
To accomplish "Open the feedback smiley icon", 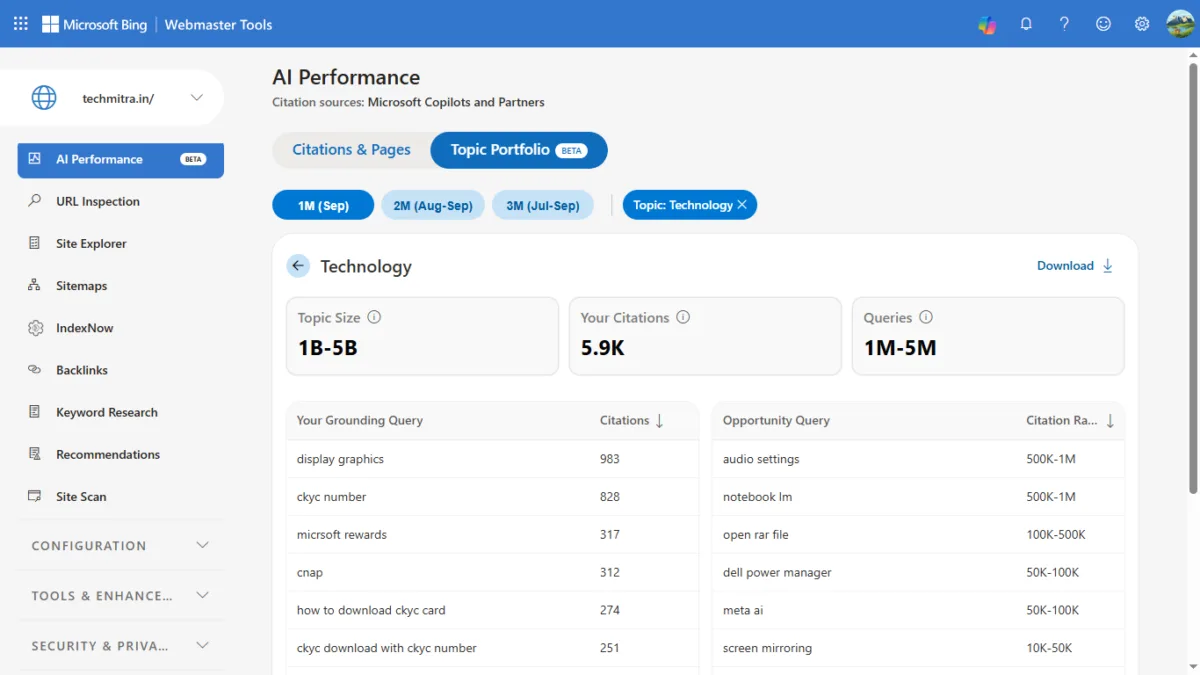I will tap(1103, 24).
